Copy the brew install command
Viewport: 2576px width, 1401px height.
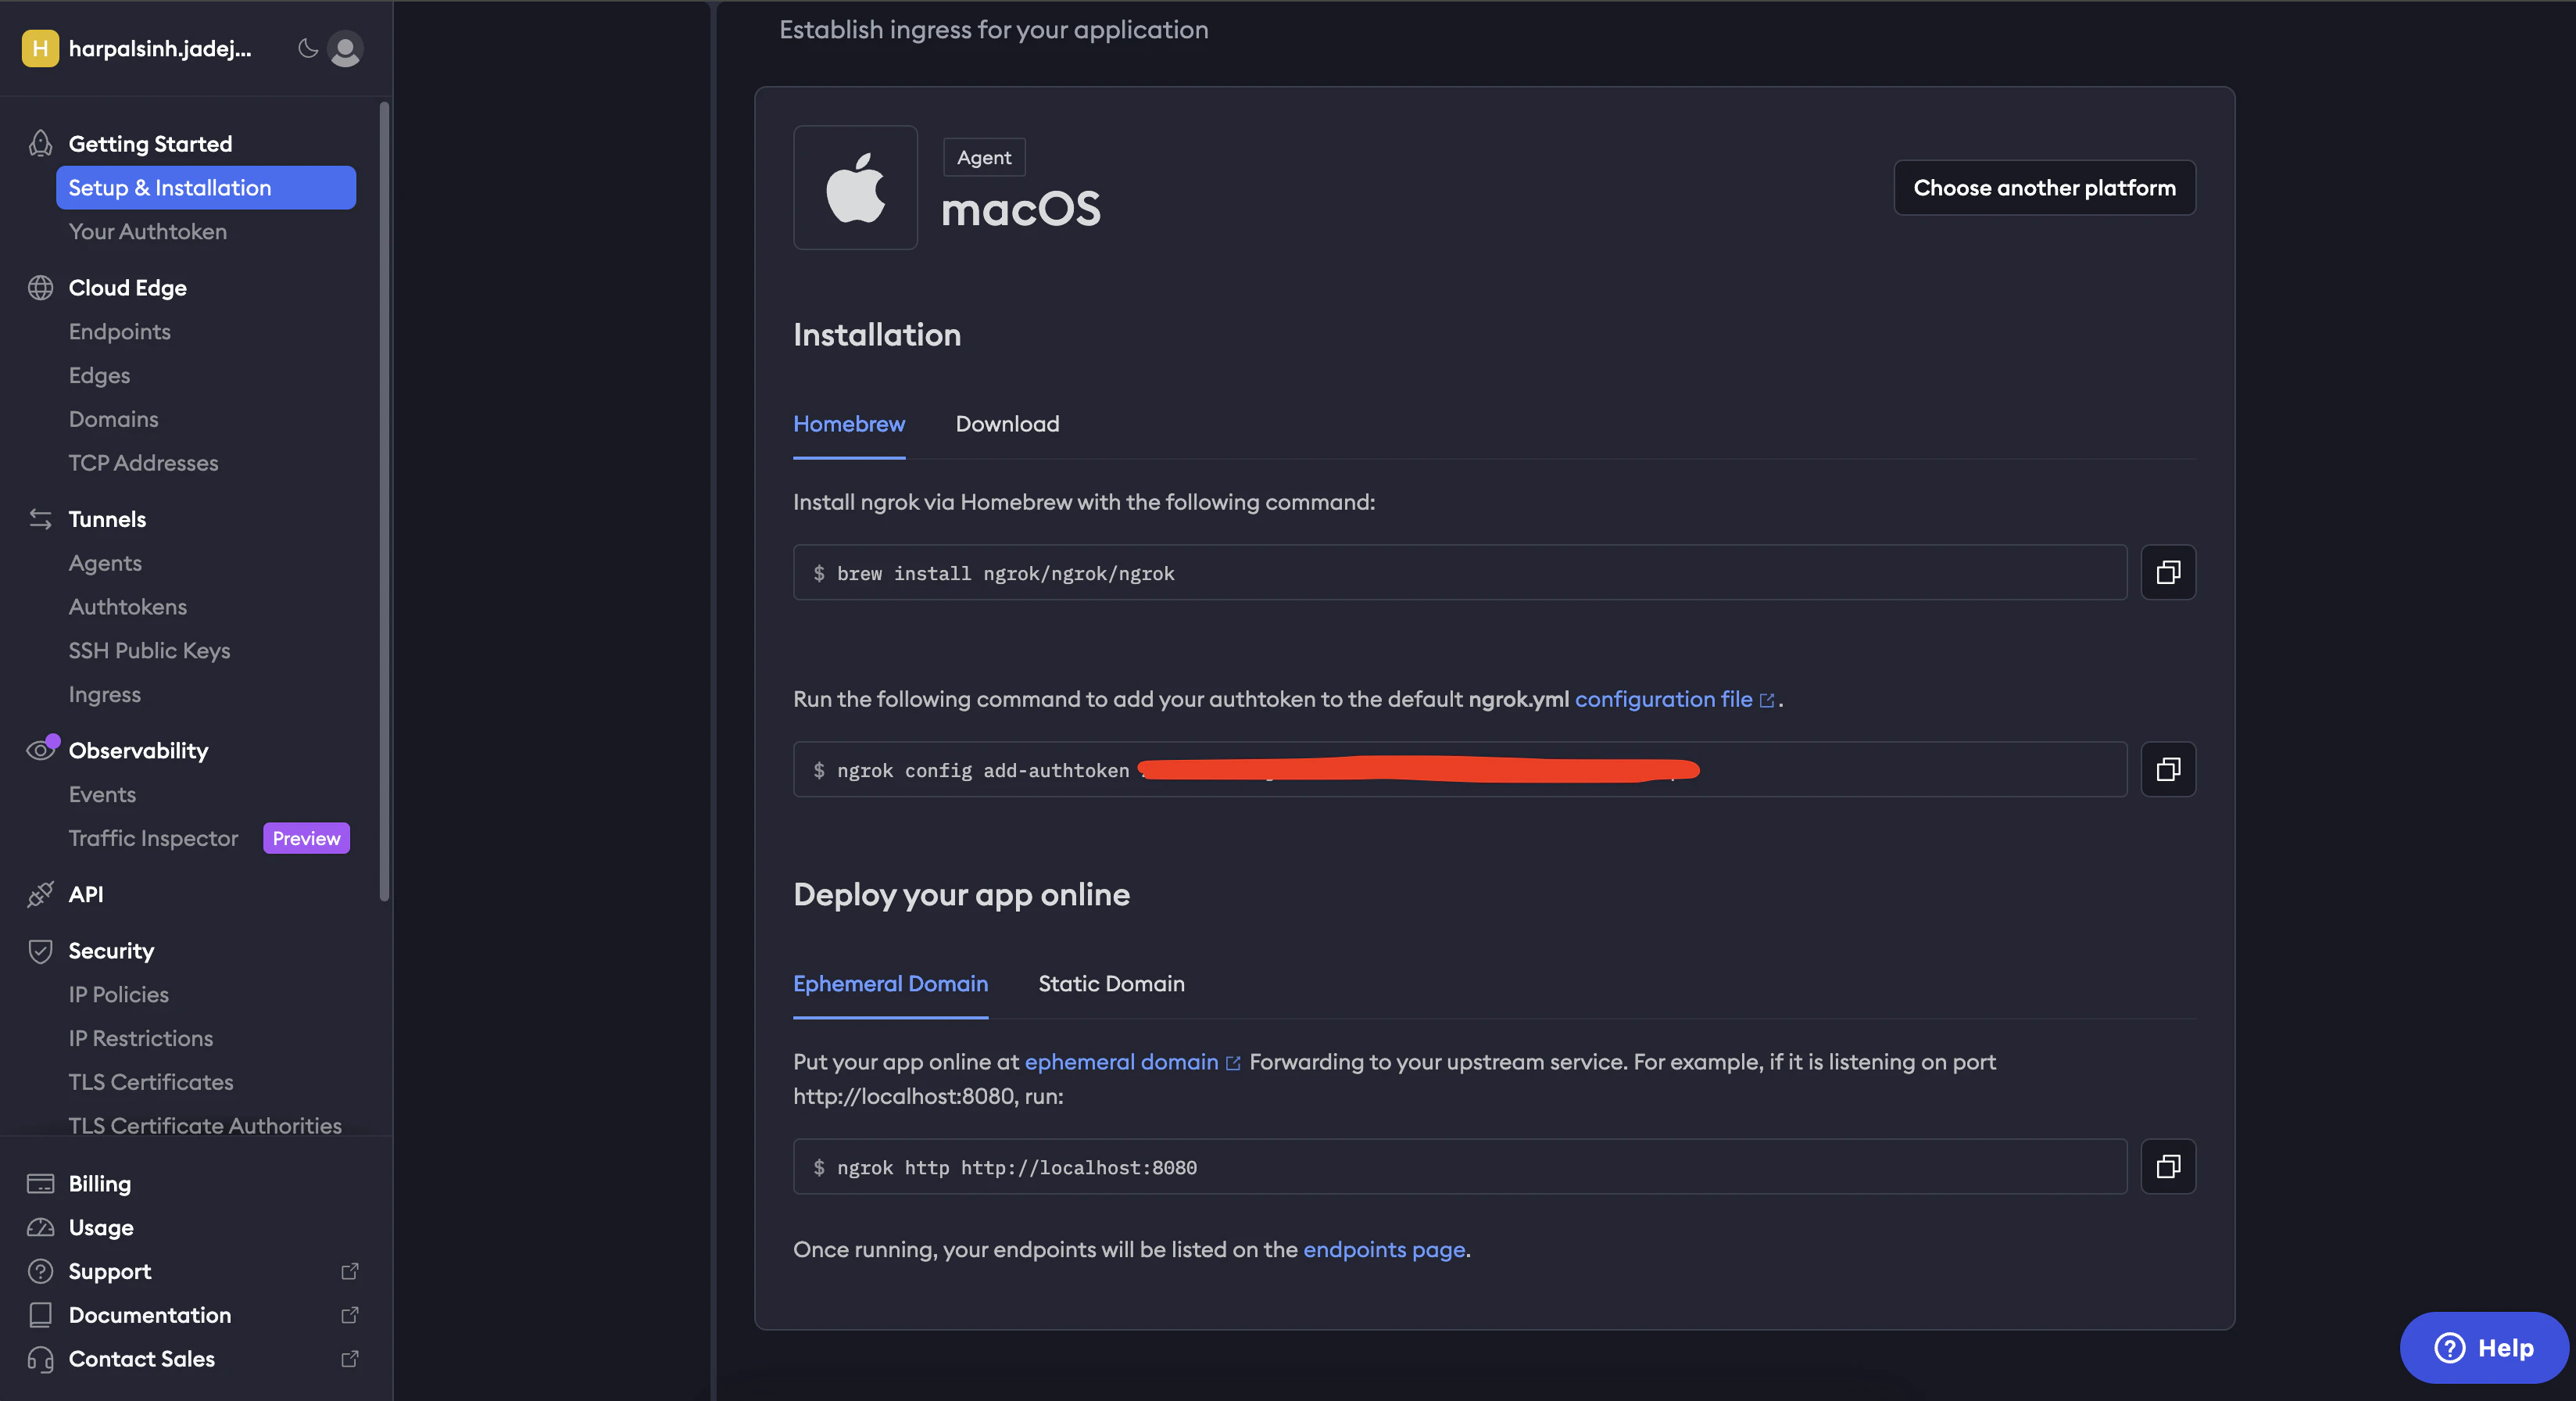pyautogui.click(x=2167, y=573)
